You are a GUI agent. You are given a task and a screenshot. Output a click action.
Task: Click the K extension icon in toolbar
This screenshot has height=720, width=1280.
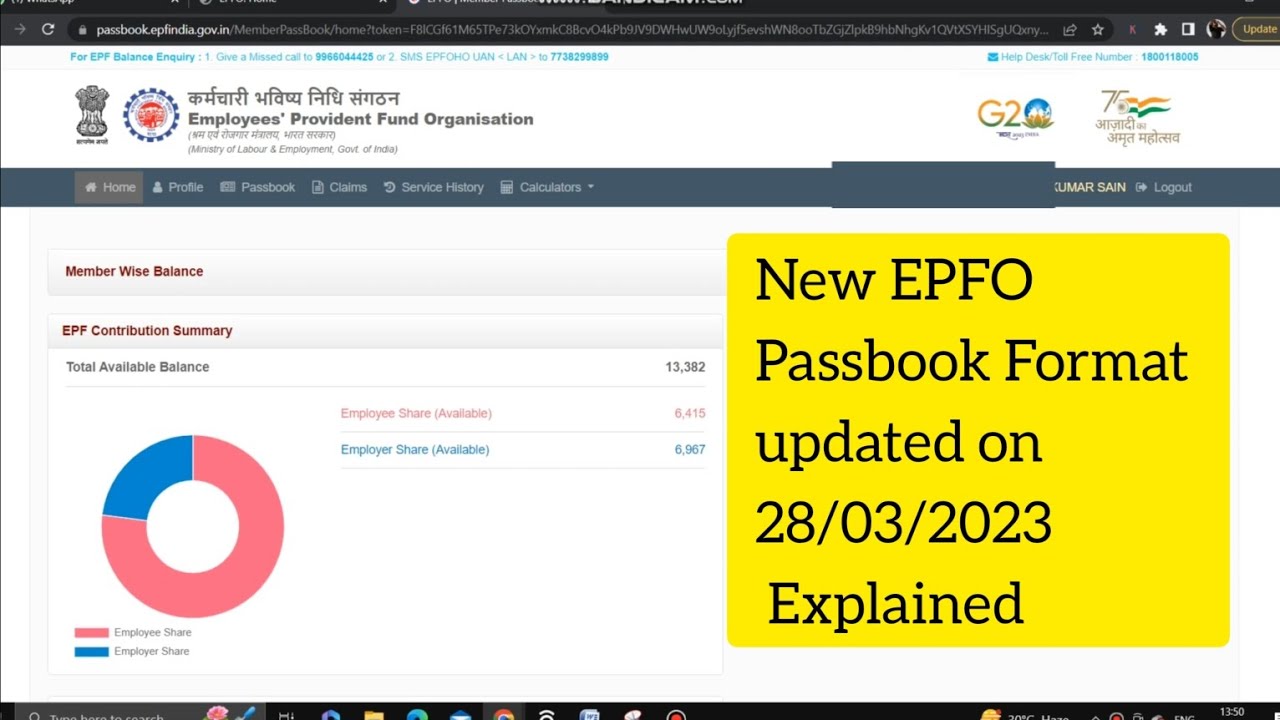[1133, 30]
